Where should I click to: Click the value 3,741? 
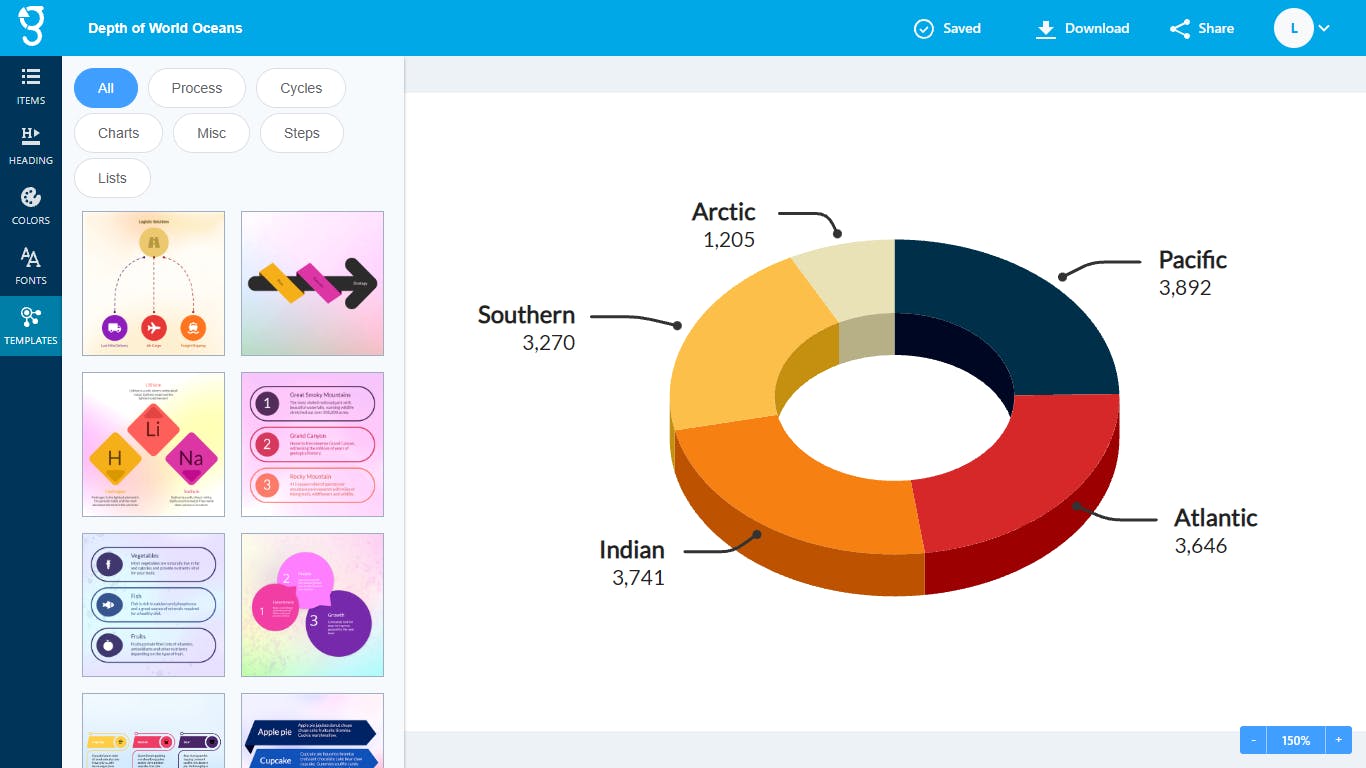[639, 578]
